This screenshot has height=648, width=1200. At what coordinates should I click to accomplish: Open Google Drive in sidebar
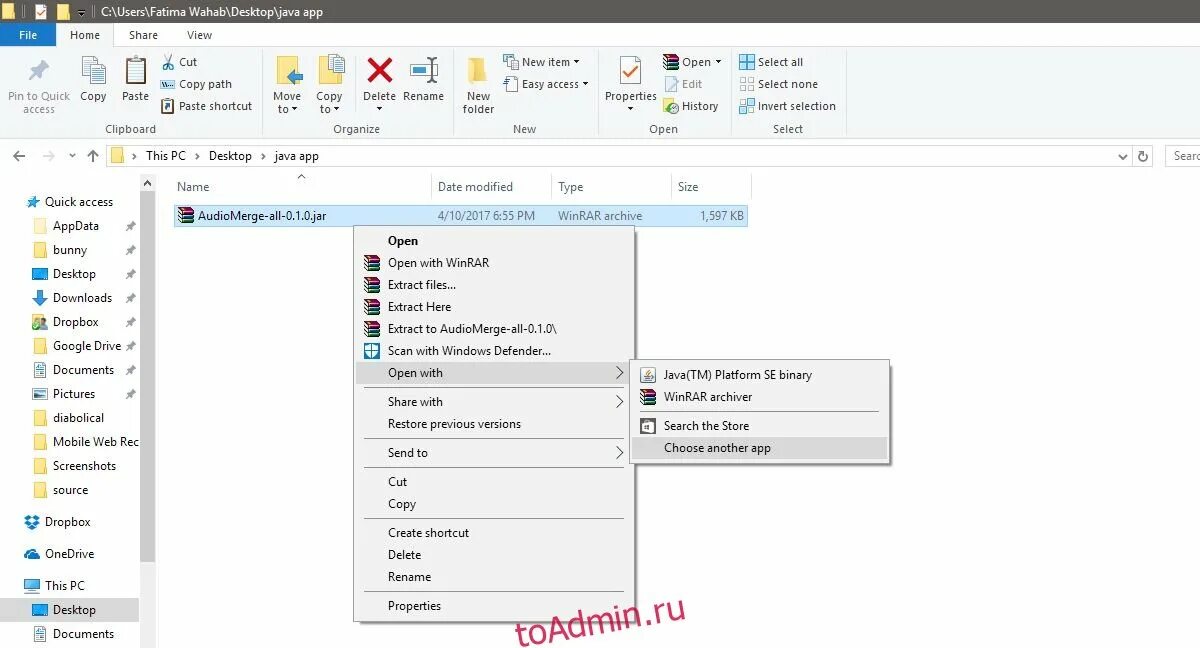point(87,346)
